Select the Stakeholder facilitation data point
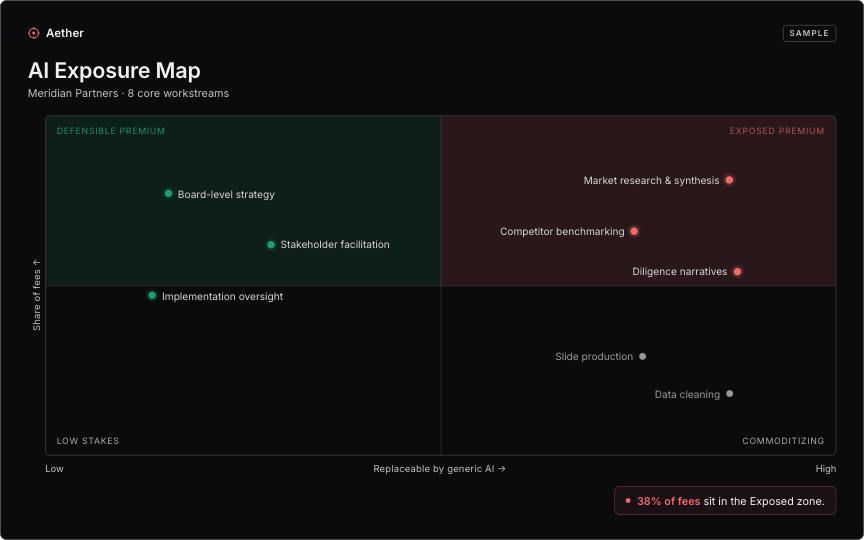Image resolution: width=864 pixels, height=540 pixels. (271, 245)
